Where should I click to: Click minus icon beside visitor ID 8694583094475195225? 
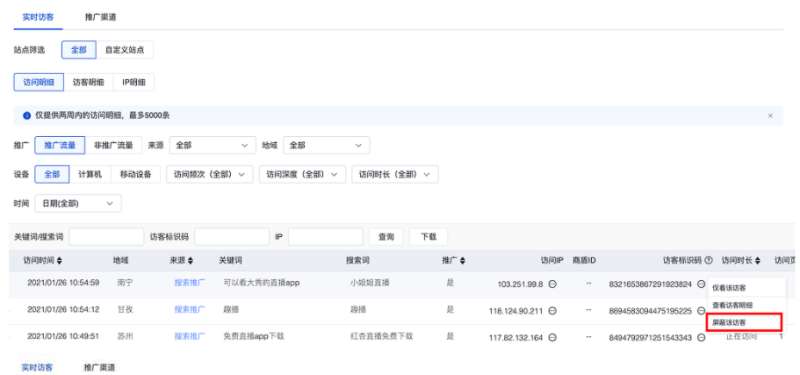[701, 311]
